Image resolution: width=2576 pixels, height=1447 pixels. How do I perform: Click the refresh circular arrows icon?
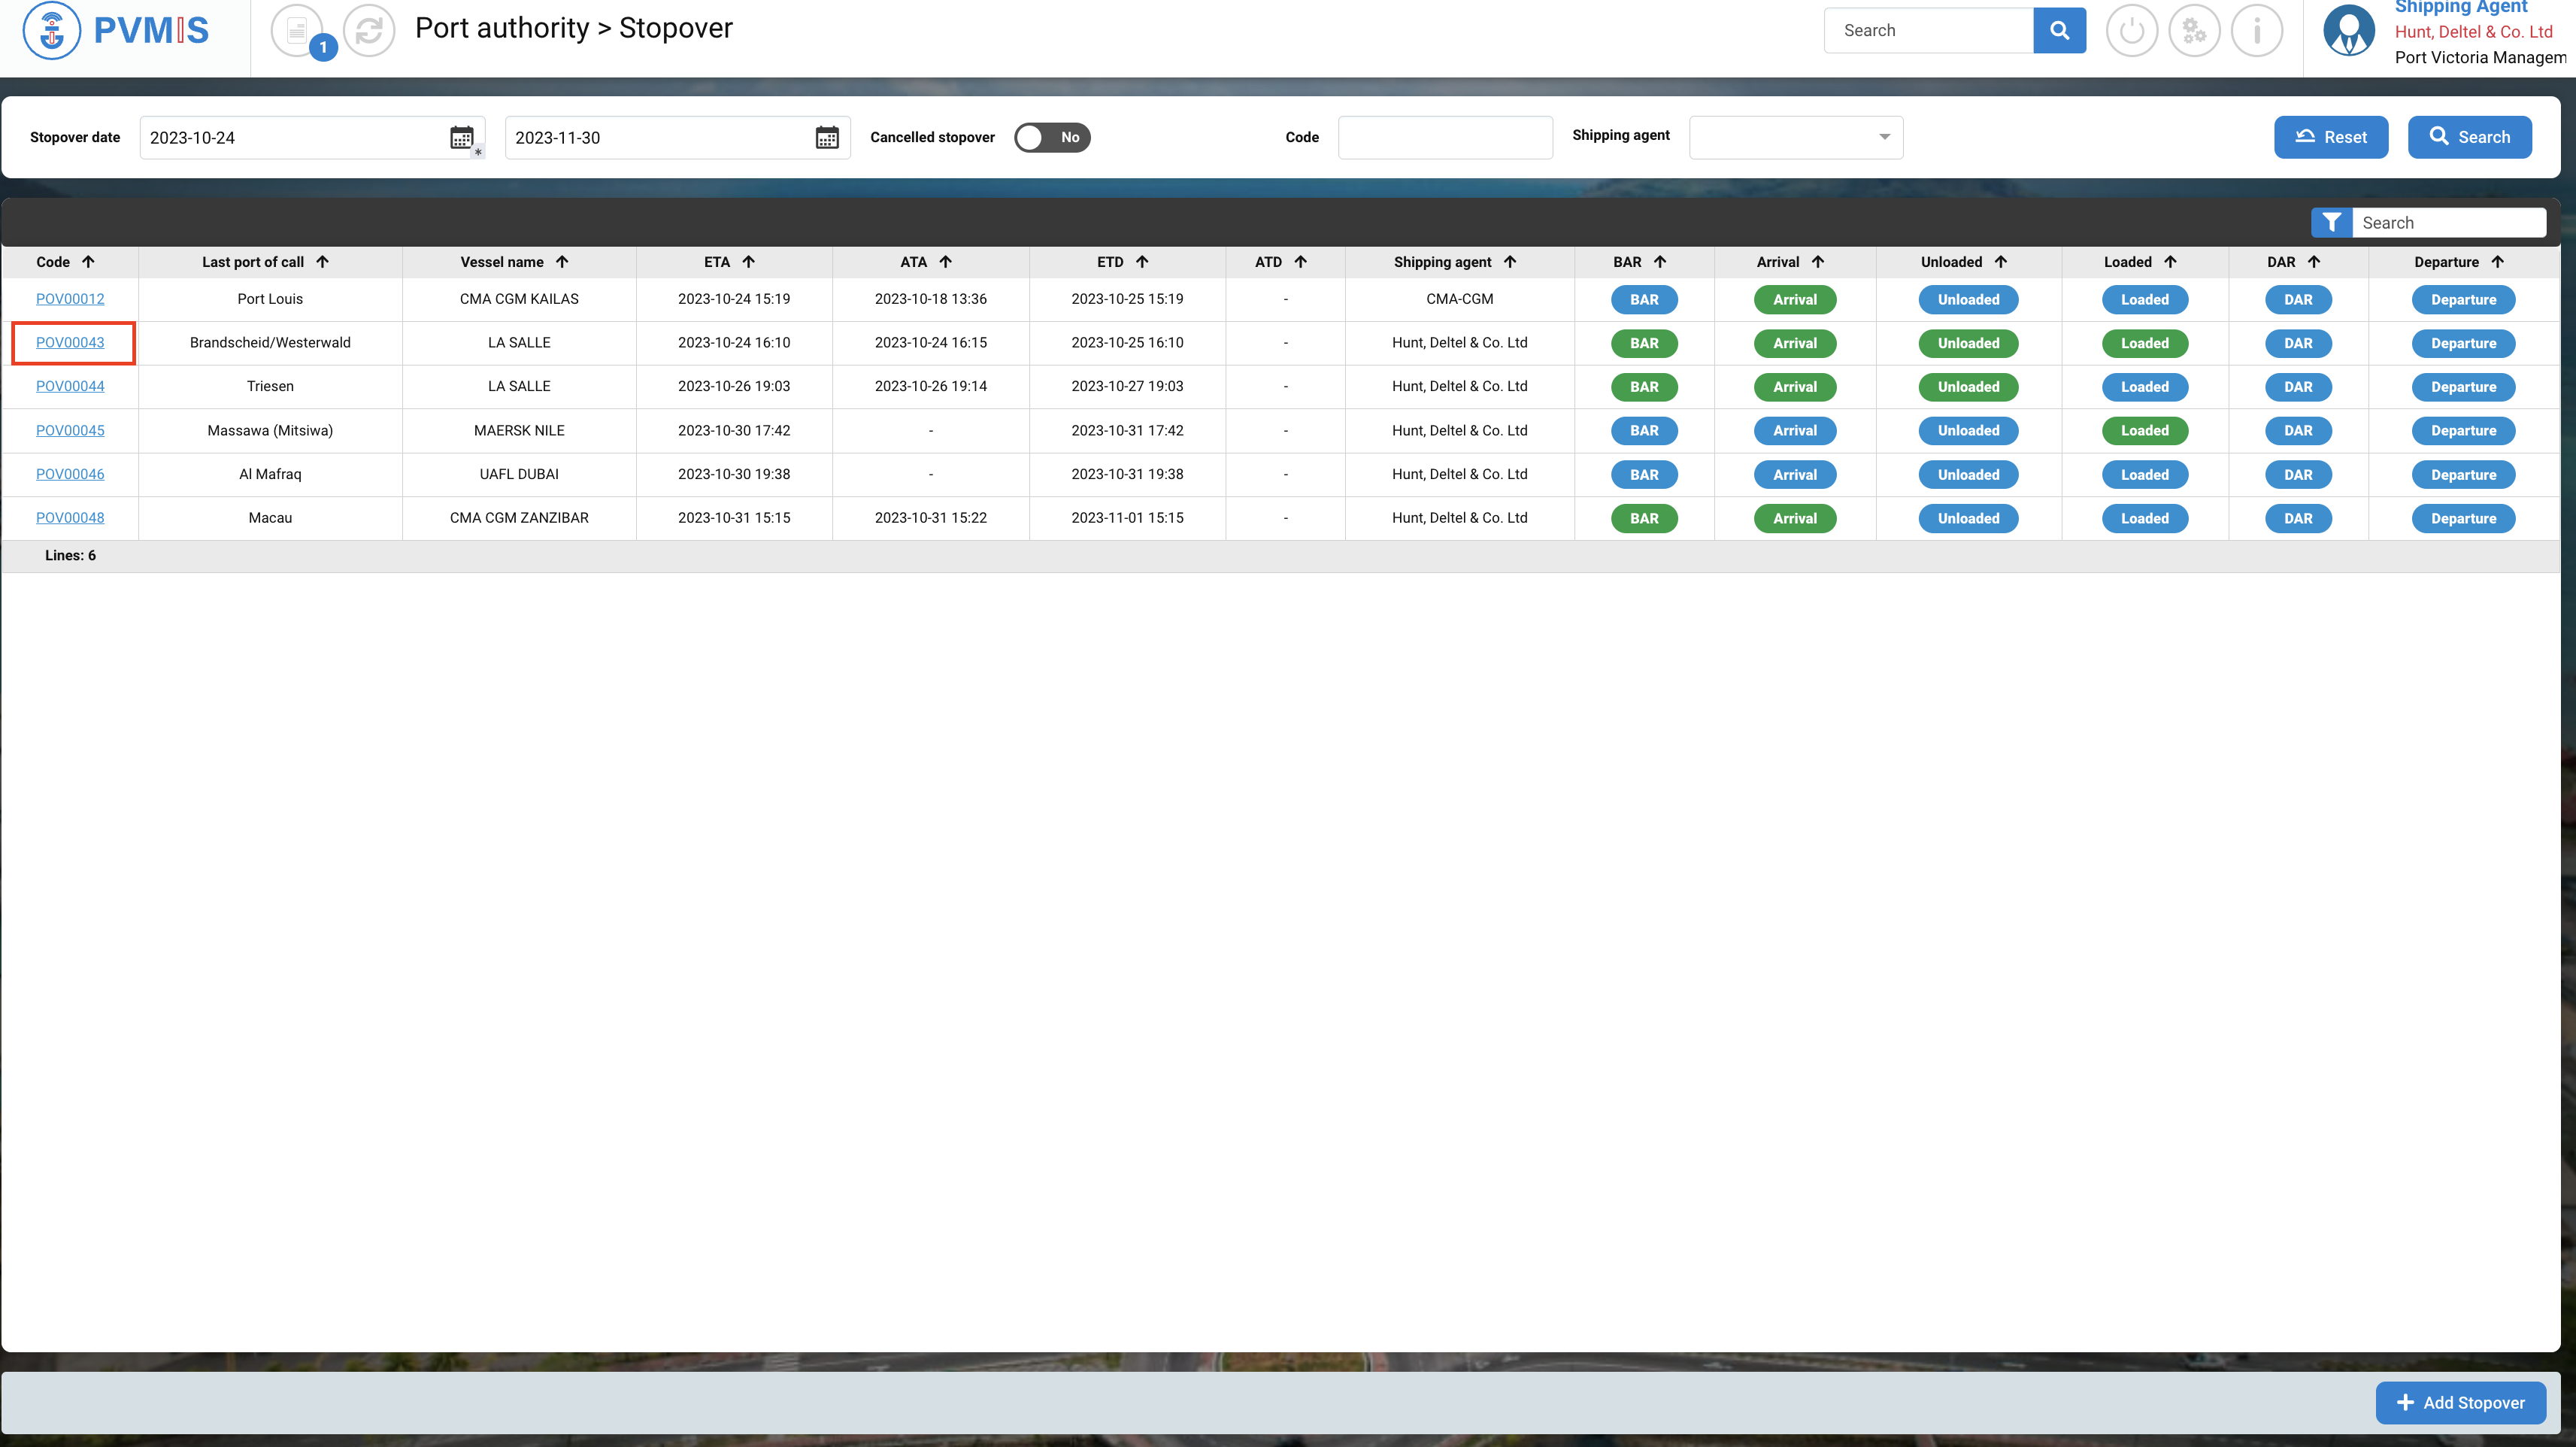point(369,31)
